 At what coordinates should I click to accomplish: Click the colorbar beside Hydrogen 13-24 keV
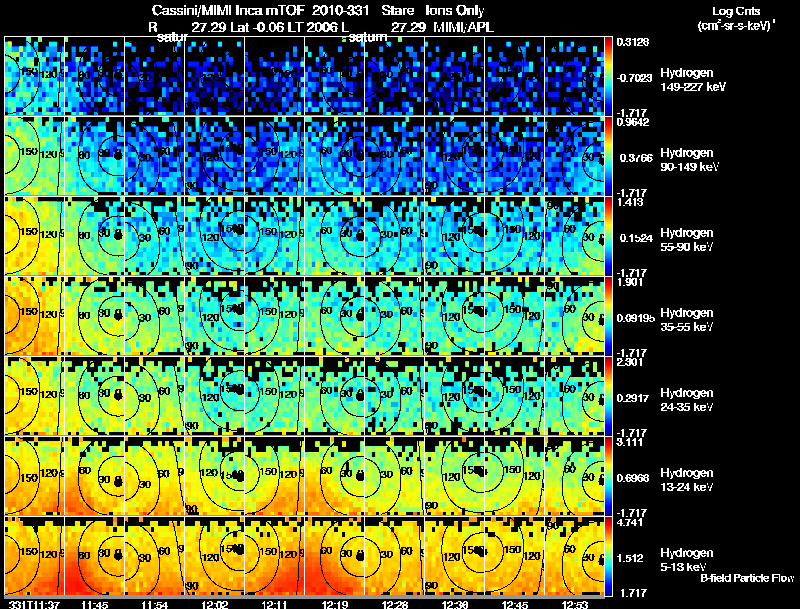pyautogui.click(x=608, y=477)
